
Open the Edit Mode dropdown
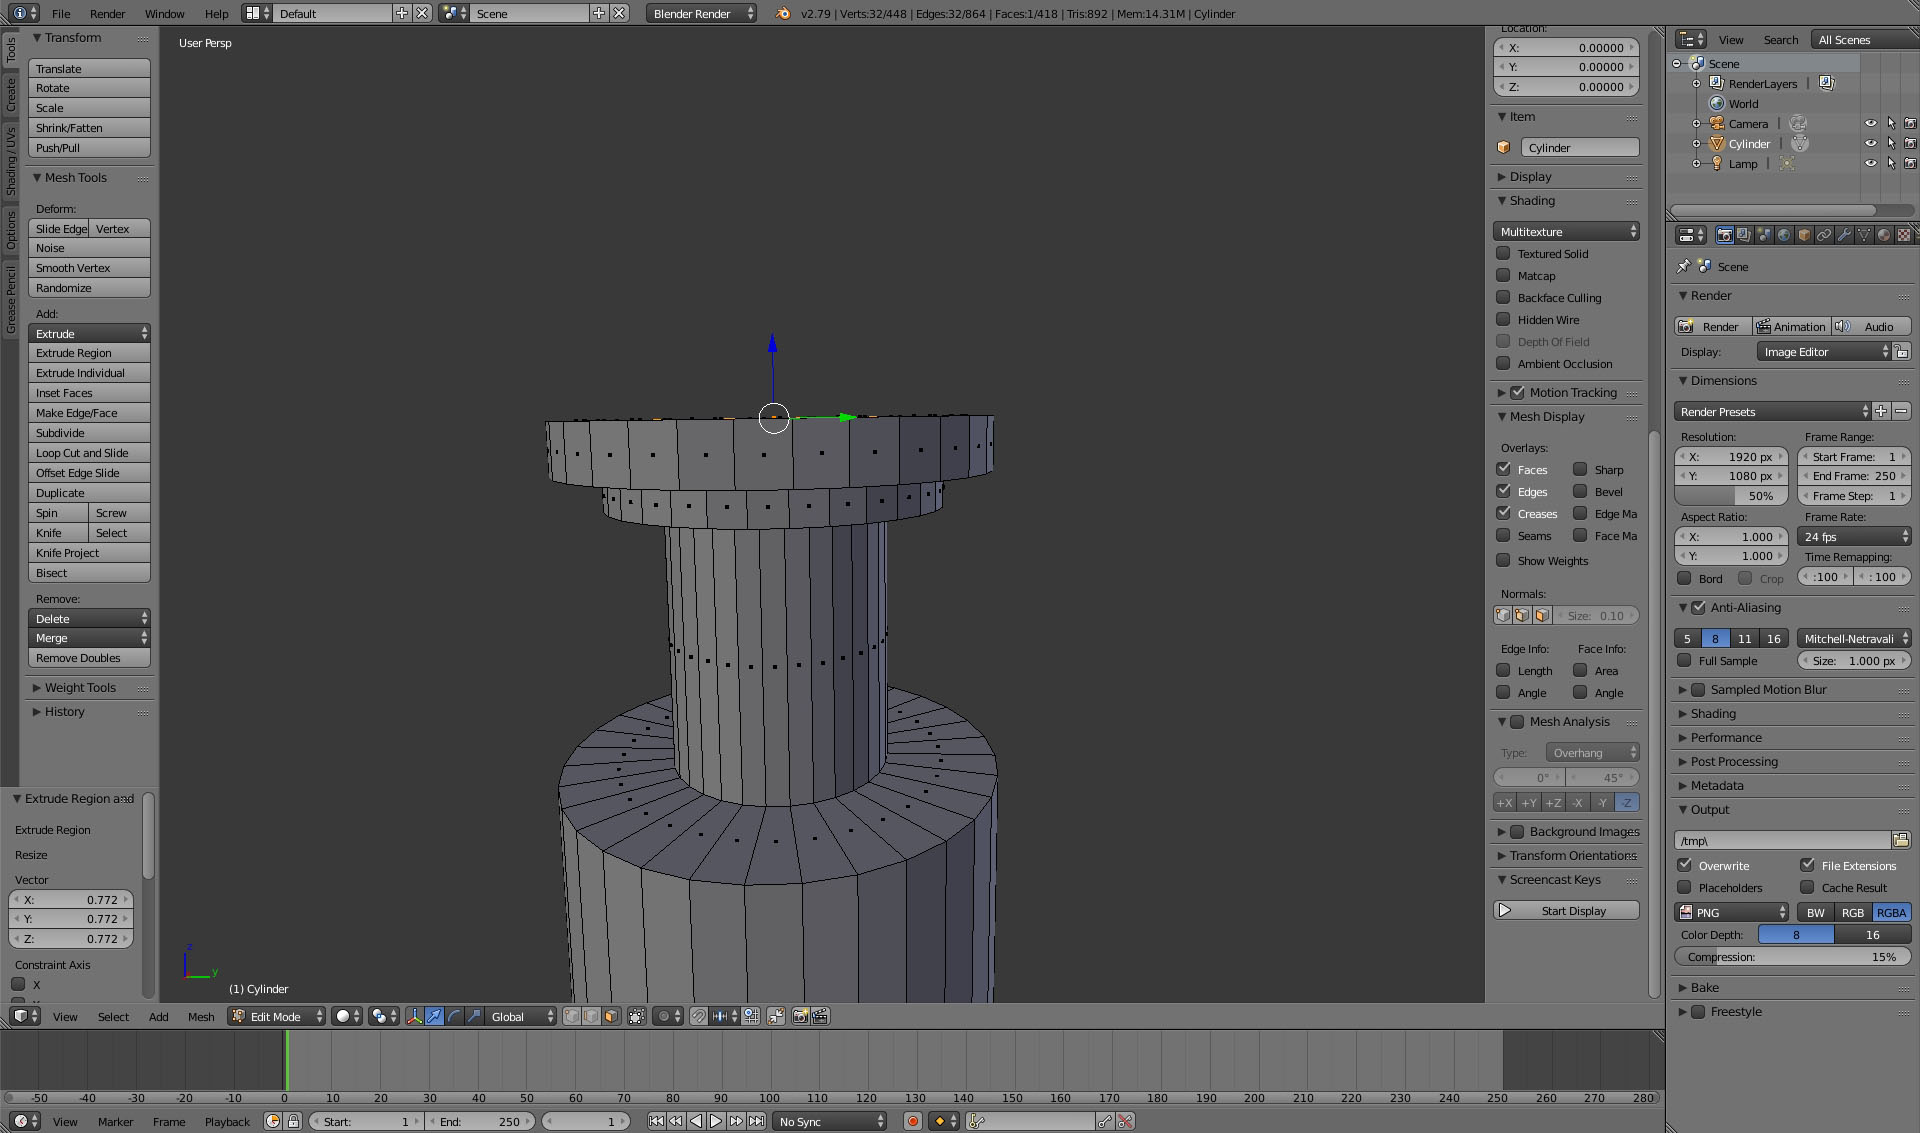pos(277,1016)
